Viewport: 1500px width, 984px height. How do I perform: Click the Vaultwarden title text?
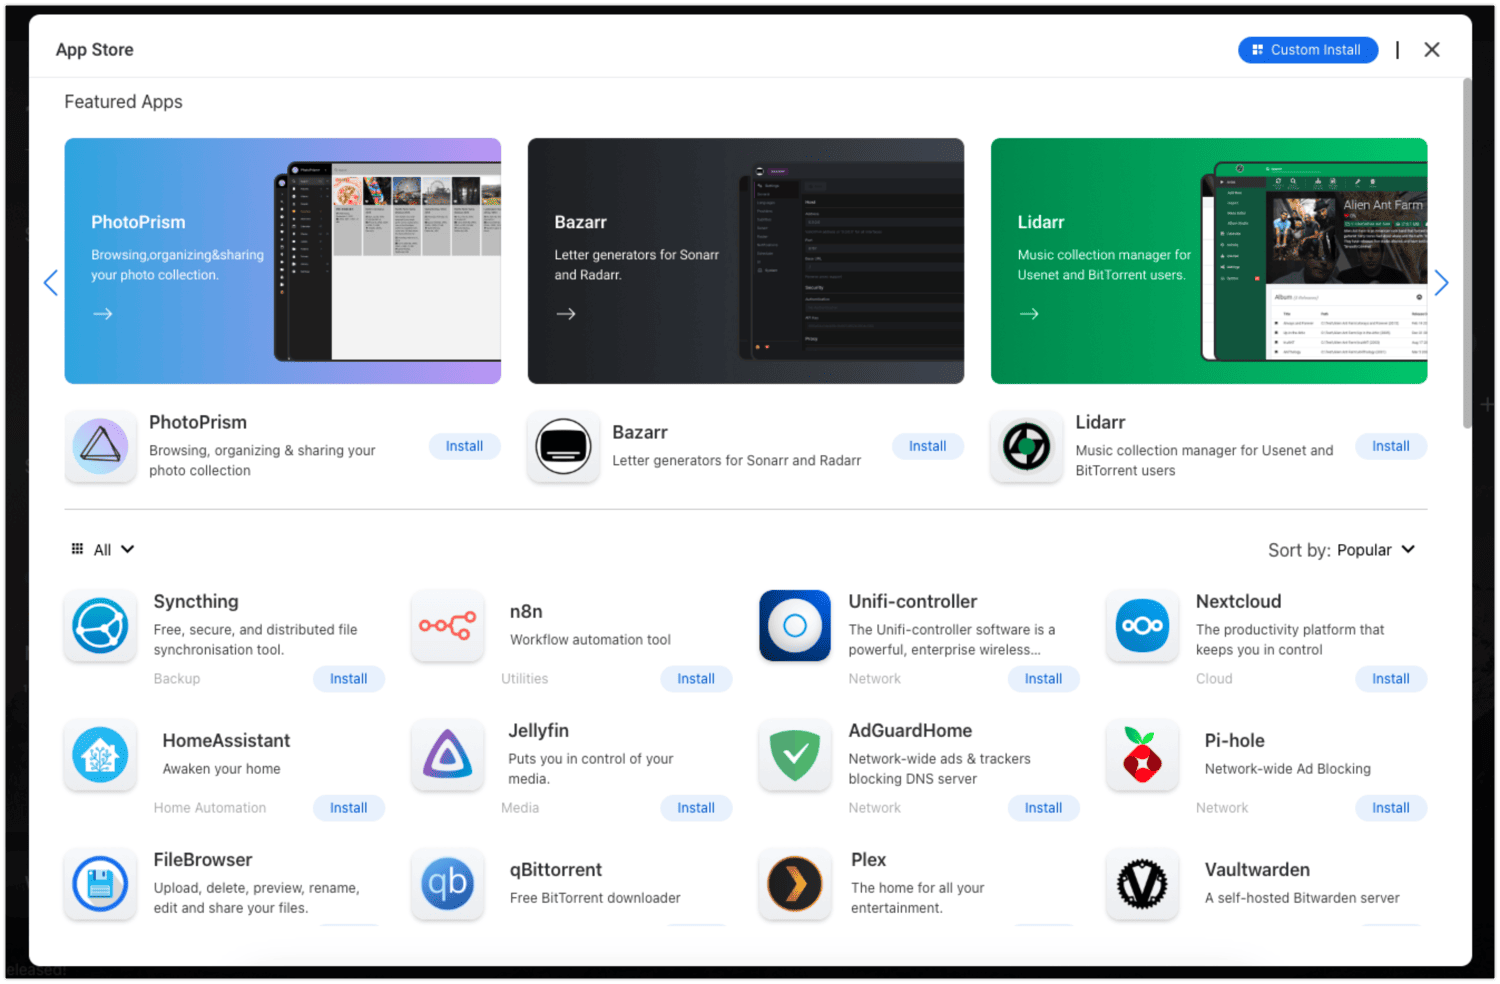(1257, 870)
